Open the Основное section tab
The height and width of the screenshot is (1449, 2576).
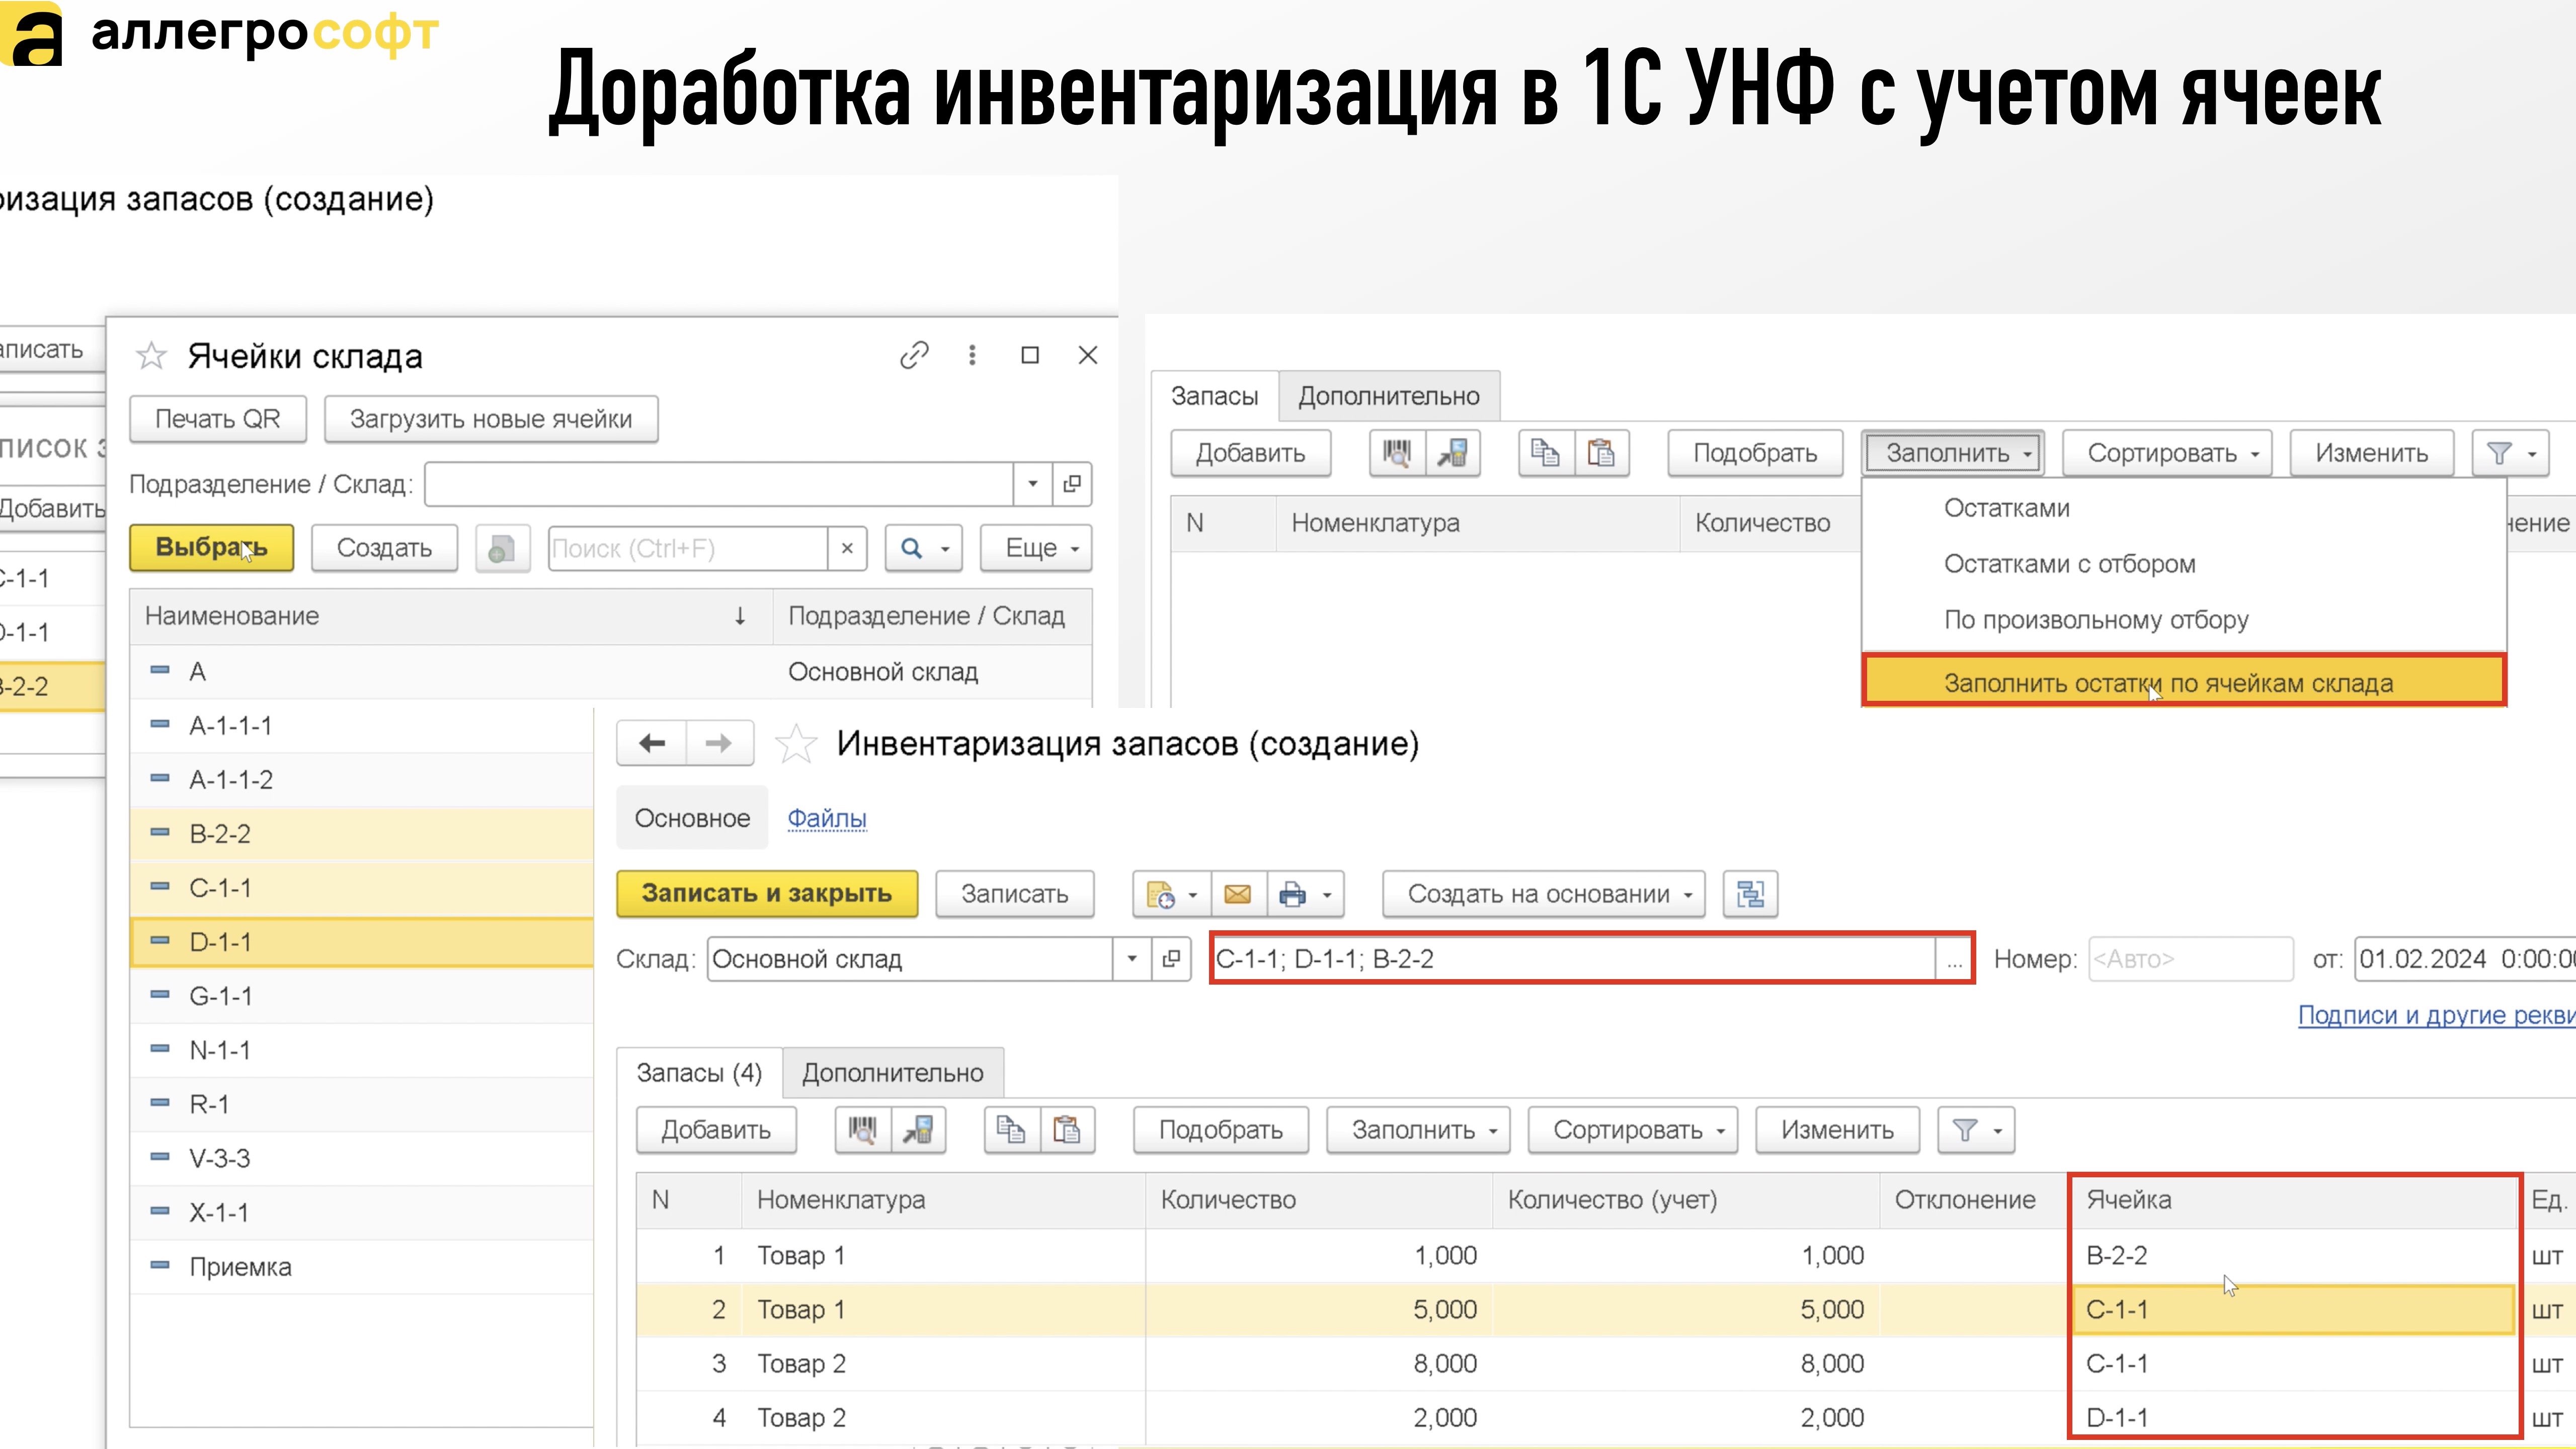click(692, 818)
